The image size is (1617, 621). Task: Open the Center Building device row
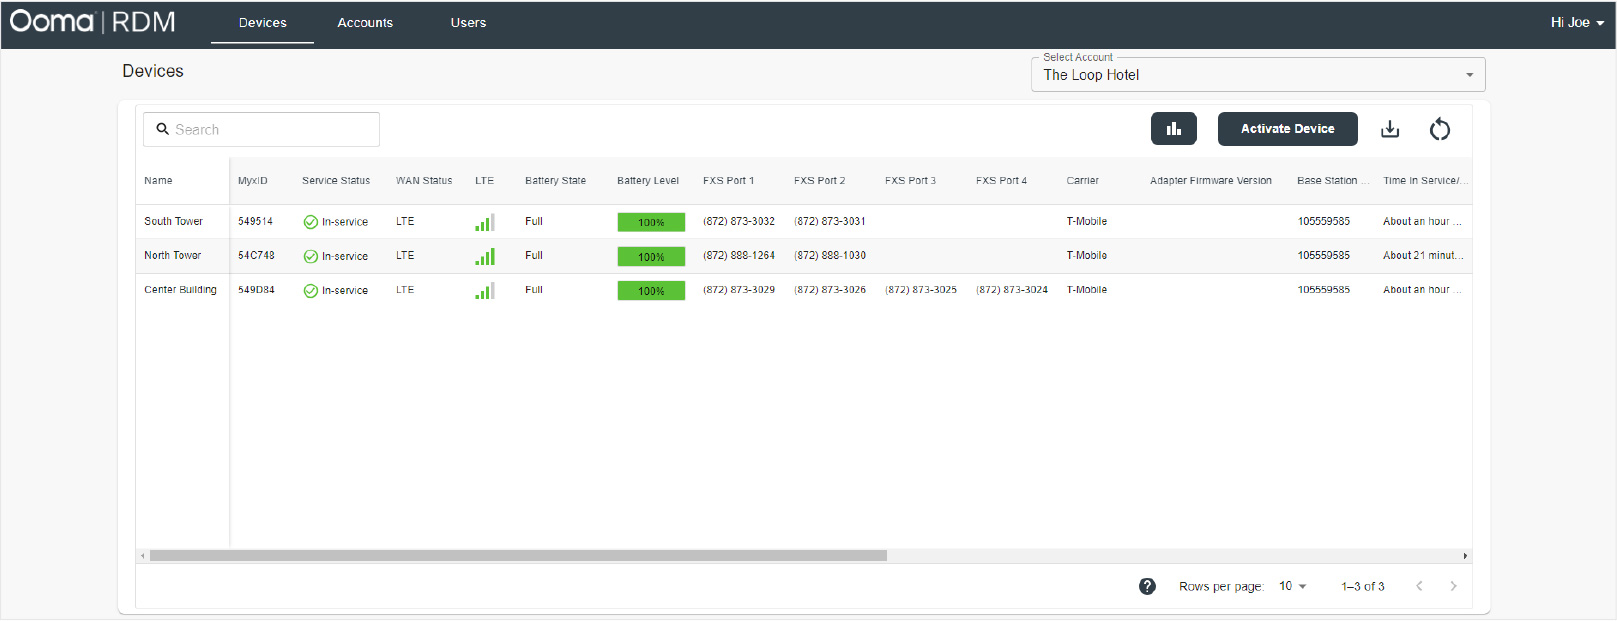point(180,290)
